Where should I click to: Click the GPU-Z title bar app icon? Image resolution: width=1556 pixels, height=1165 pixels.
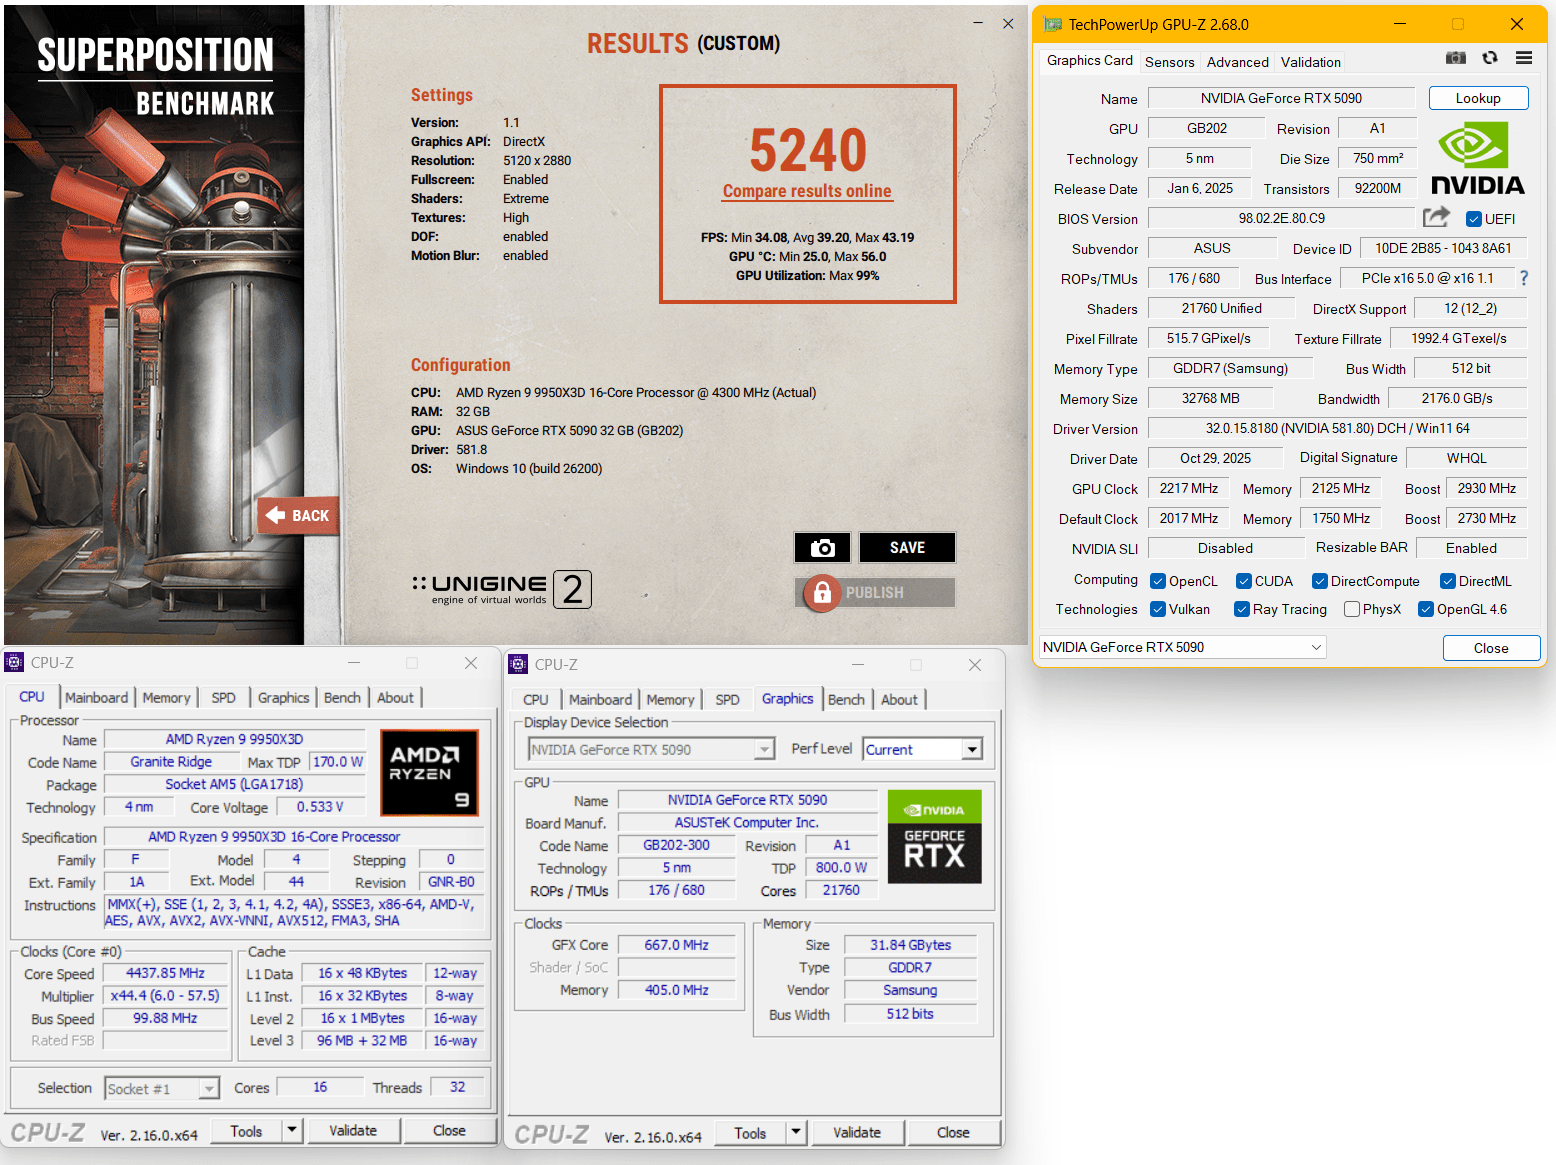tap(1052, 24)
